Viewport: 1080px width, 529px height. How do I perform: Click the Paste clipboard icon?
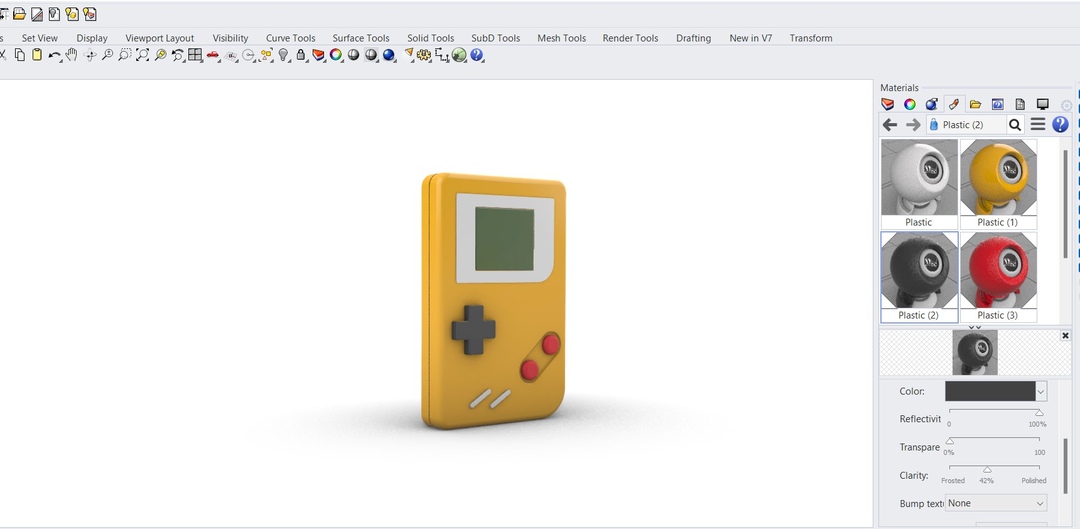(37, 55)
